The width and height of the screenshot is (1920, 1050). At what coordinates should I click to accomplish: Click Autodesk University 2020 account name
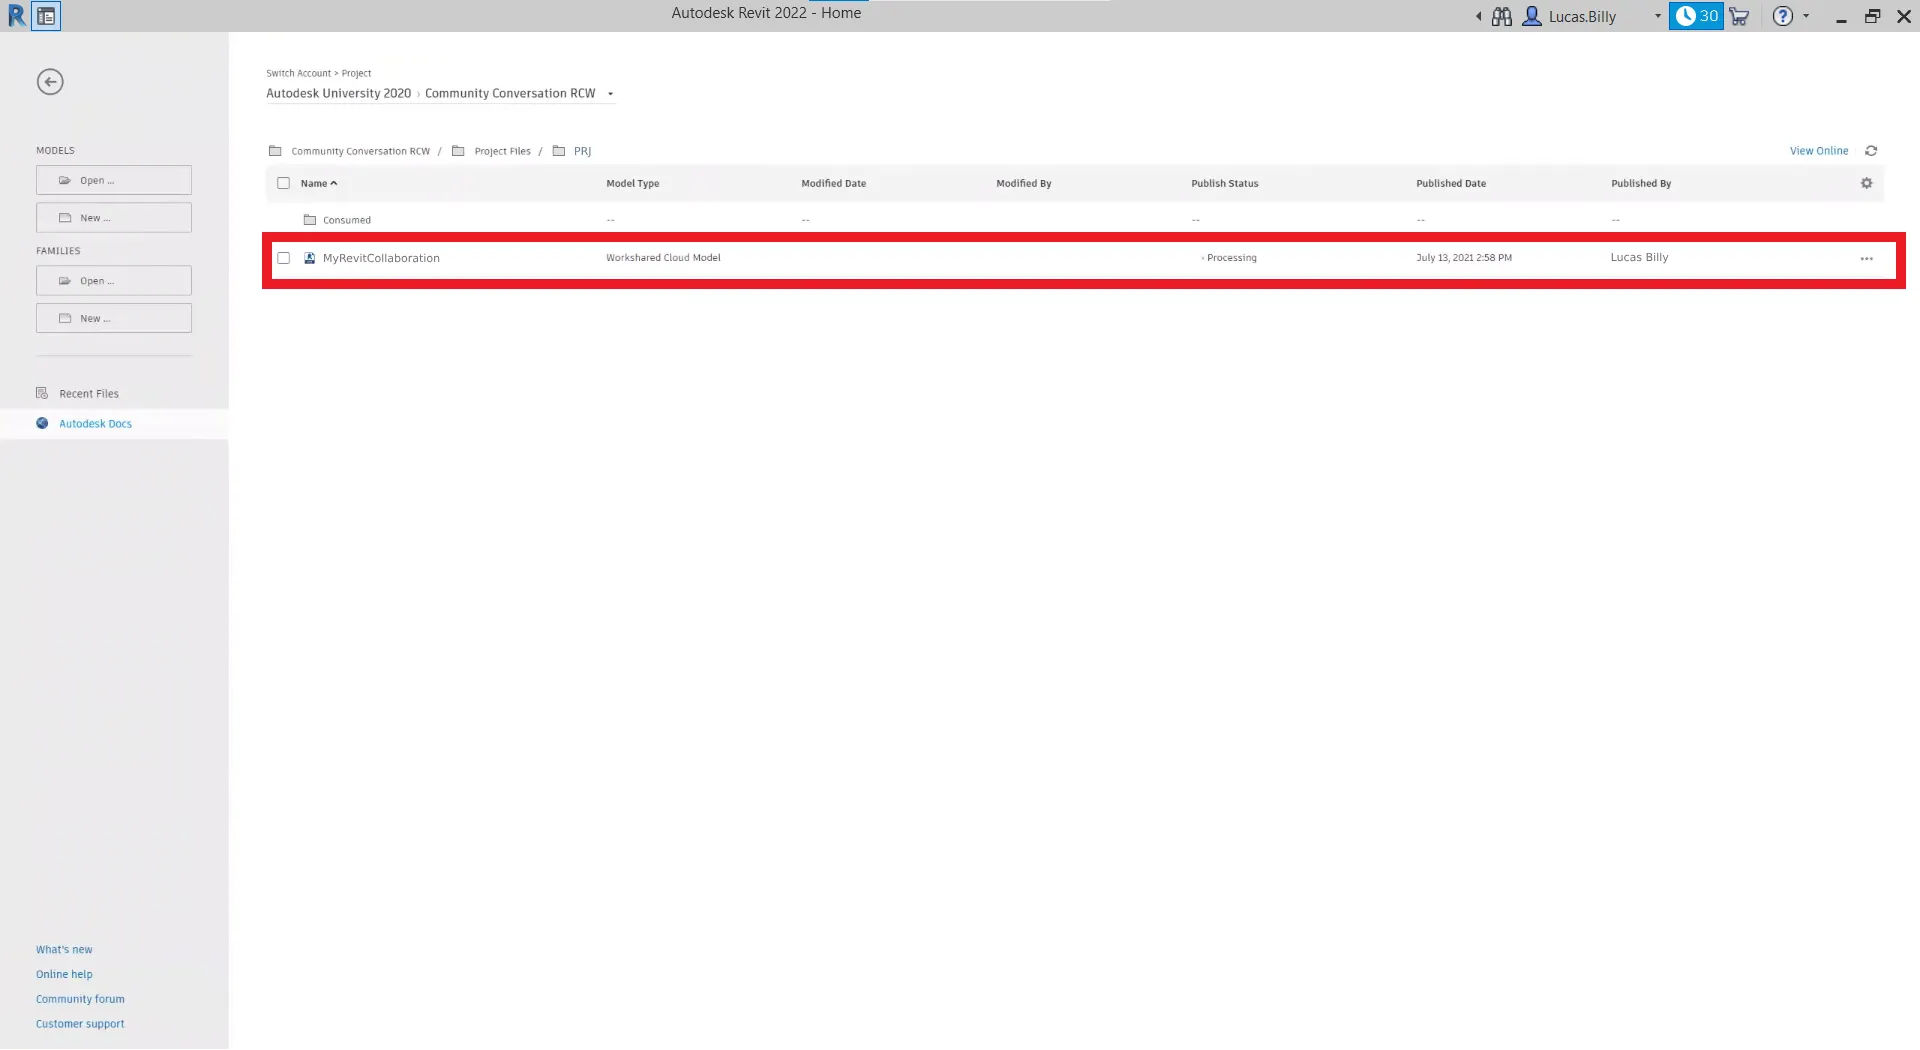(x=338, y=93)
